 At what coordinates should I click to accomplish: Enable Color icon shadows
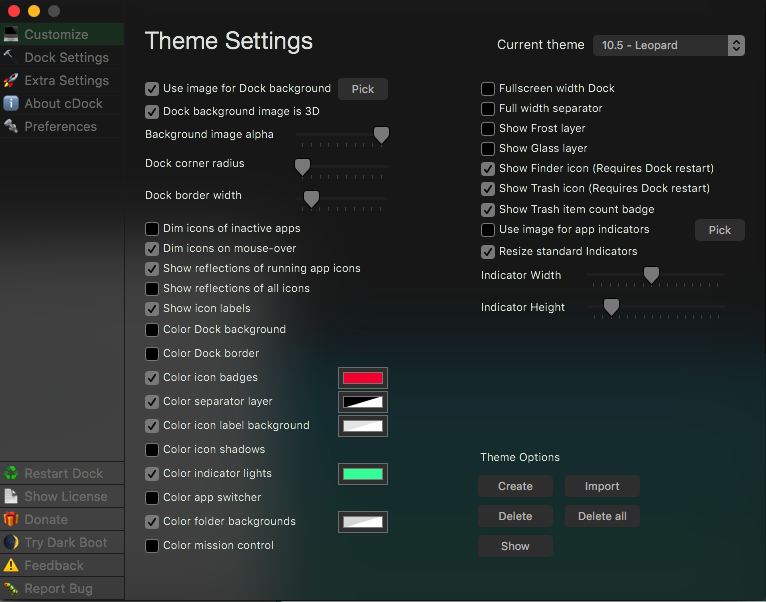pos(152,450)
